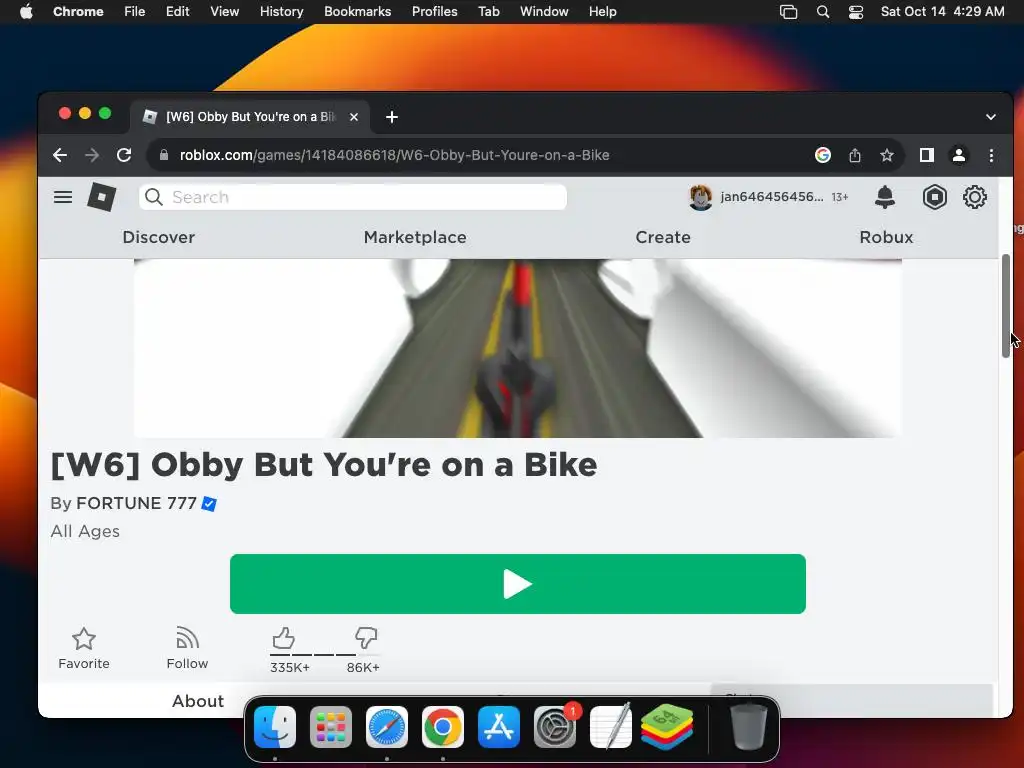Open the Edit menu
The height and width of the screenshot is (768, 1024).
pyautogui.click(x=177, y=11)
